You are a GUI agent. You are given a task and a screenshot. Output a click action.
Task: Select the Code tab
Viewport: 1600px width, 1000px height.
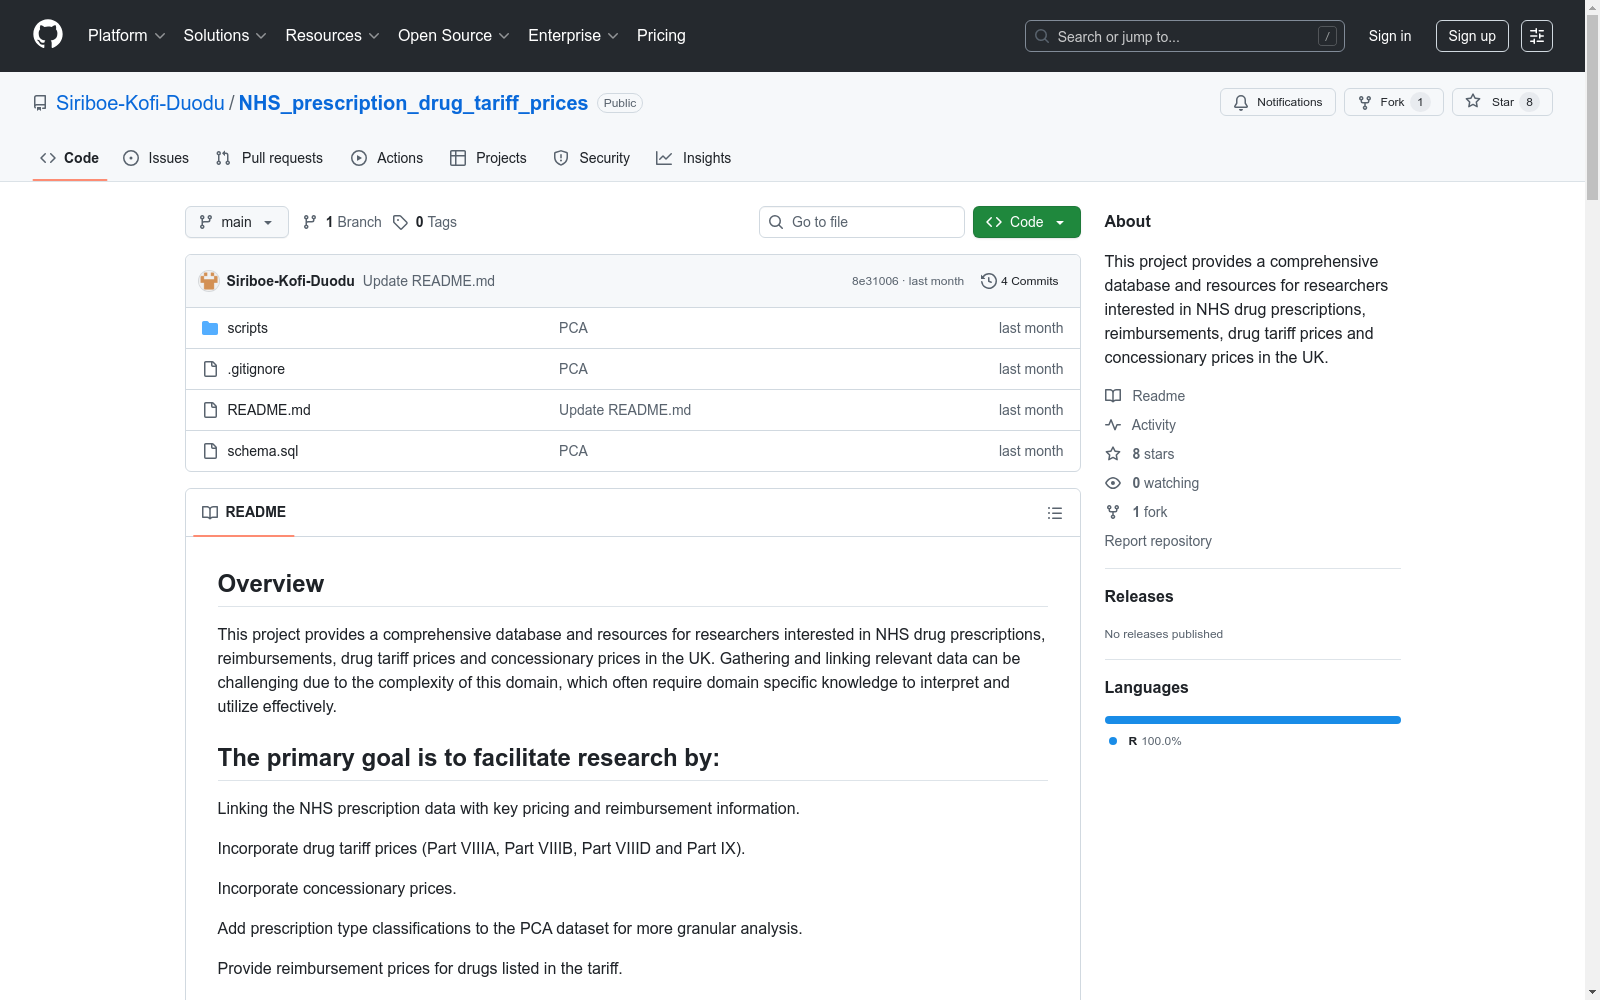tap(70, 158)
